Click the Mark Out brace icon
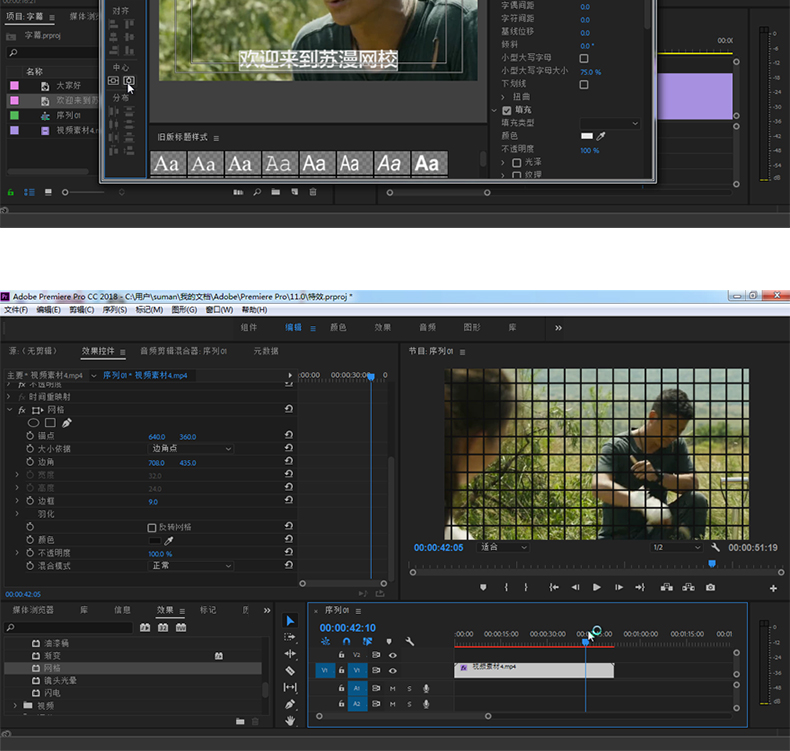The image size is (790, 751). [525, 587]
